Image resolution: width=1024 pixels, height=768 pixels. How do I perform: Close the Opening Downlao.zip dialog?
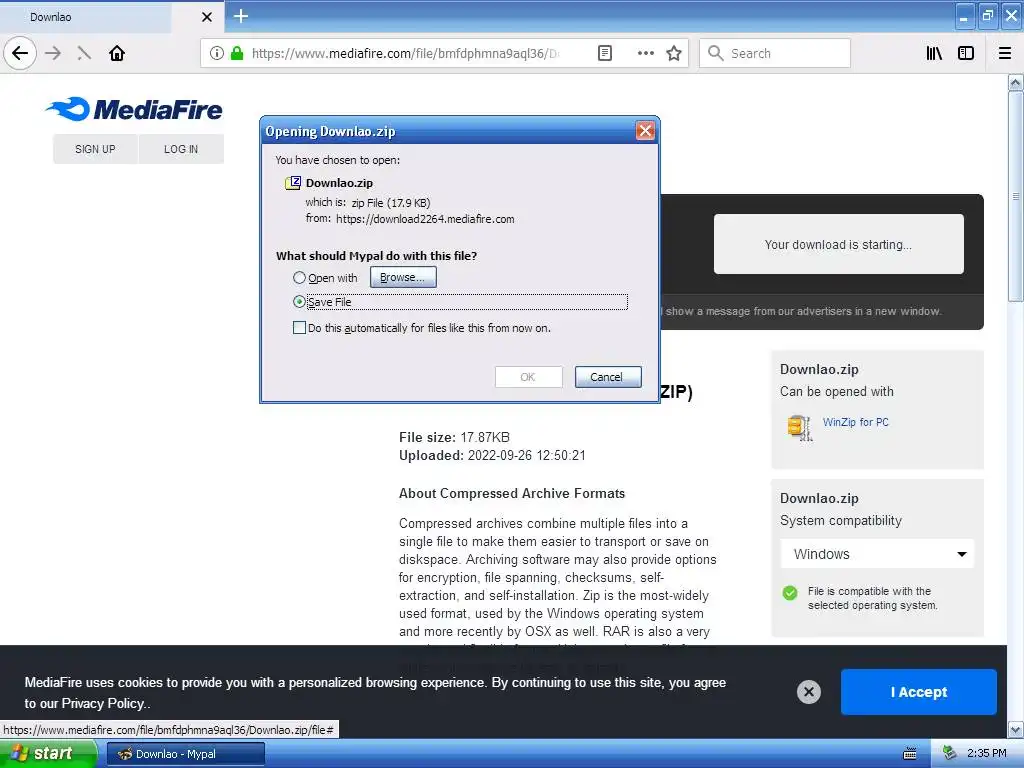[x=645, y=131]
